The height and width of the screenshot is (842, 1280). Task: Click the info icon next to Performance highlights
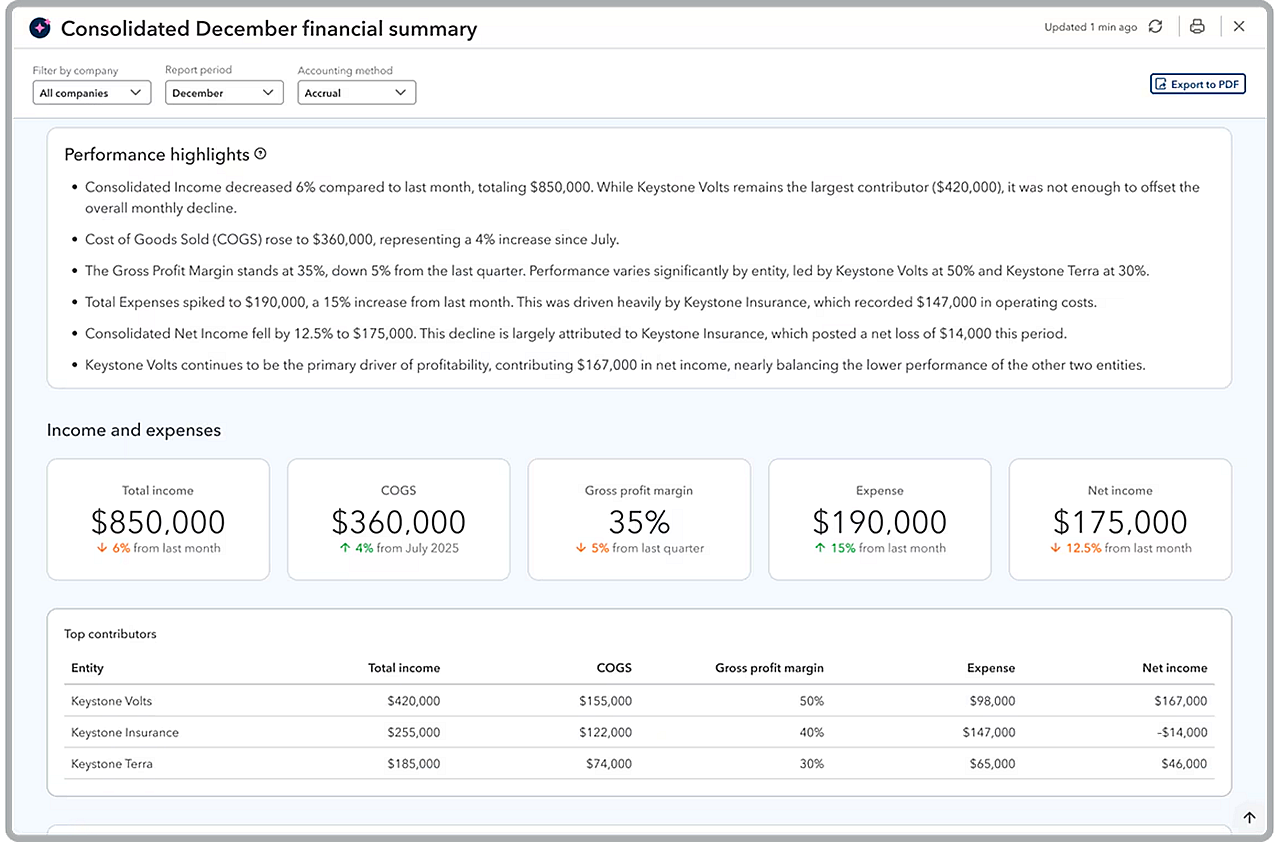[261, 154]
